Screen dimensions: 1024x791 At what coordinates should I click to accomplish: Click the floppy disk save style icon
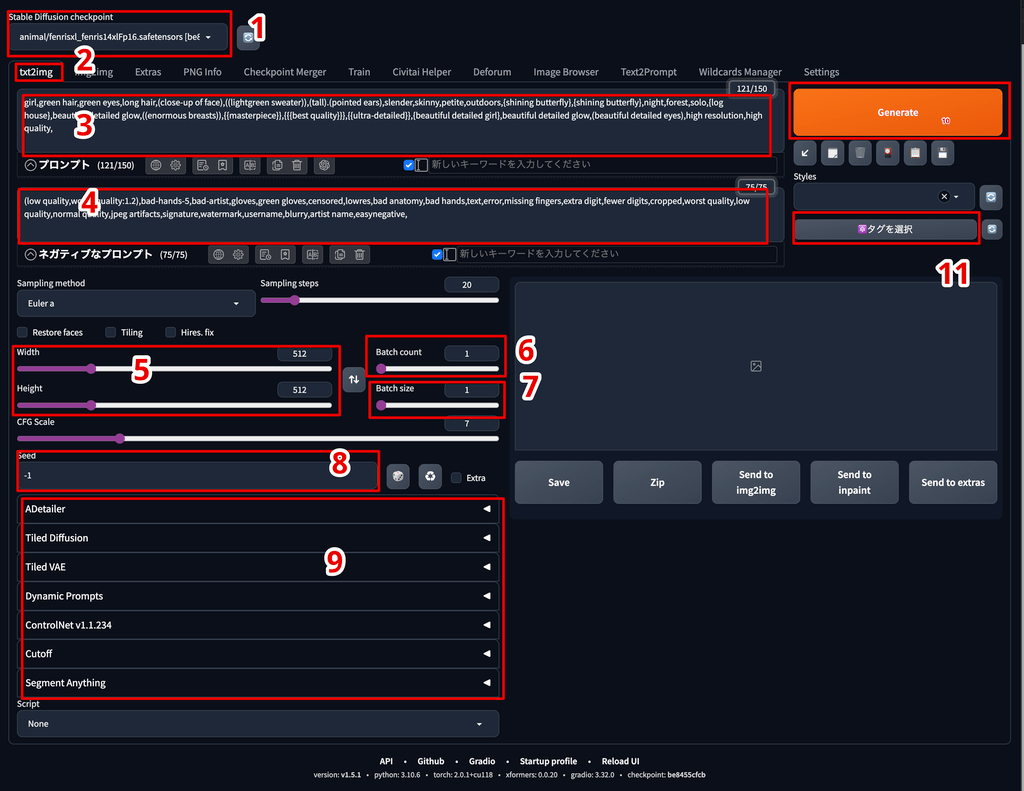pyautogui.click(x=940, y=153)
